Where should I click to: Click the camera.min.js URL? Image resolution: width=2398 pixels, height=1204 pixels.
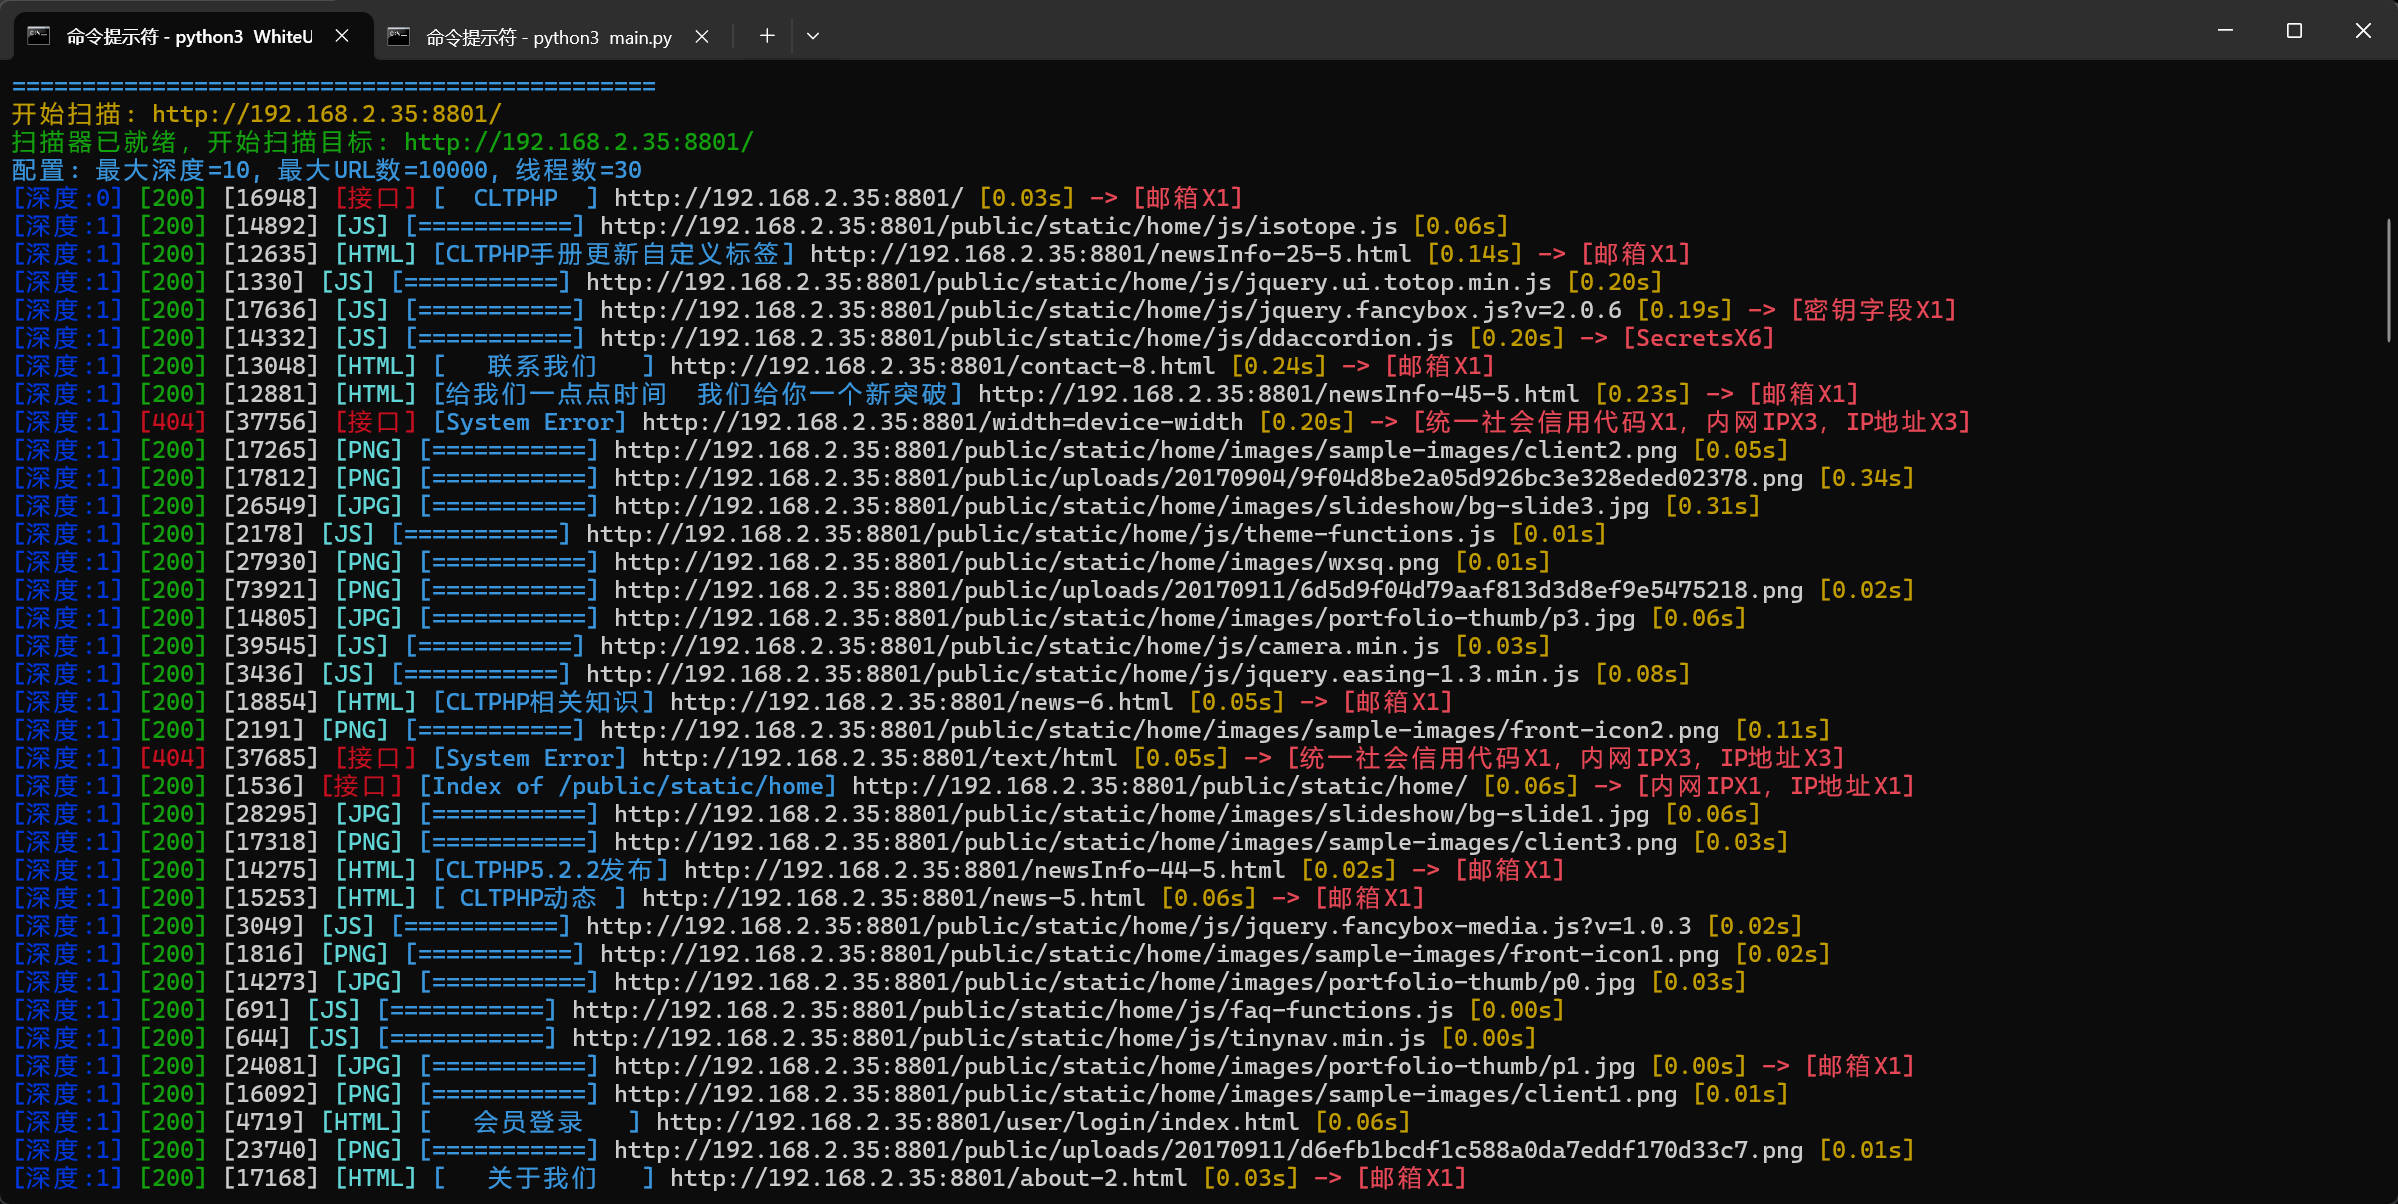1019,647
